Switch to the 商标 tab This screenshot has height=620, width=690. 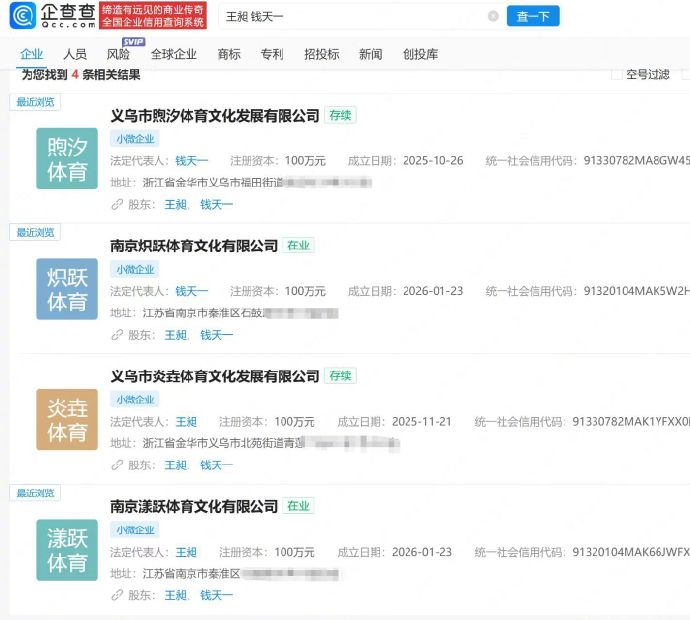click(229, 54)
